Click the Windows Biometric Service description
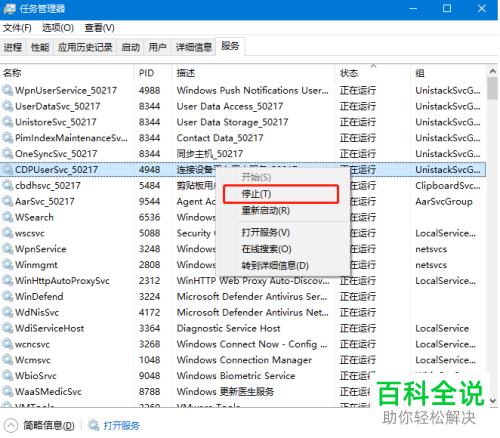500x438 pixels. 236,376
